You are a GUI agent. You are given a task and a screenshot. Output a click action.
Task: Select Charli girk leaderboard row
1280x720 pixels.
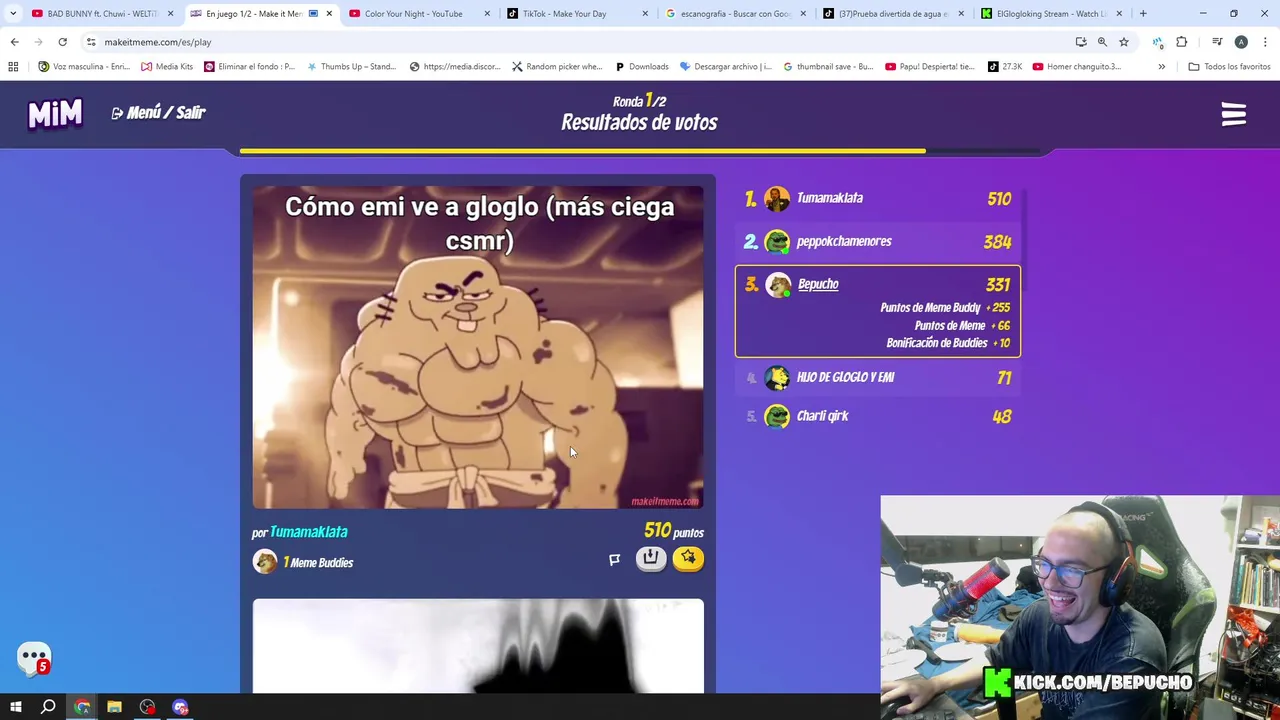pos(878,416)
